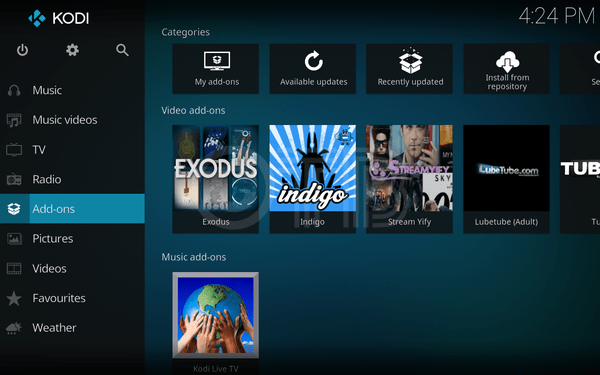600x375 pixels.
Task: Select Music videos in the sidebar
Action: [x=72, y=120]
